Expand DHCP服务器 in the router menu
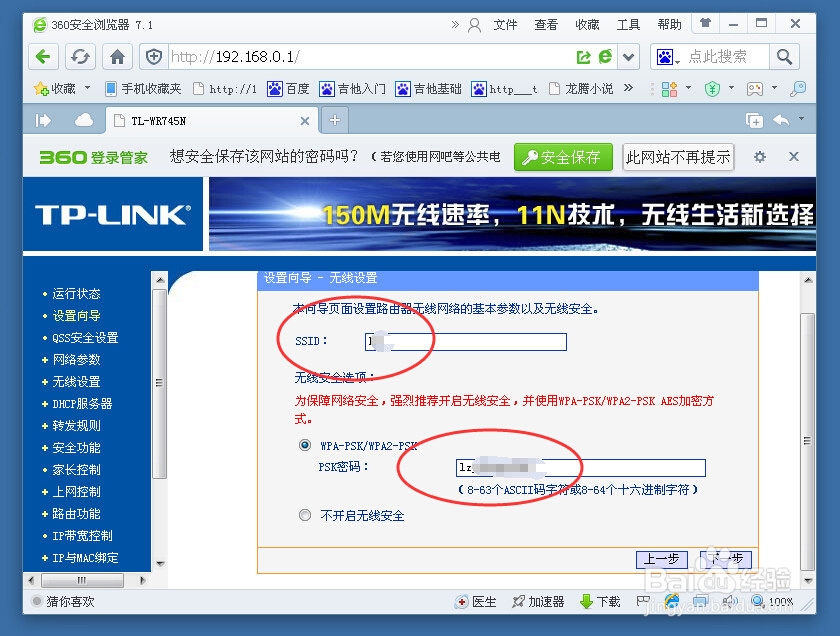 tap(82, 403)
